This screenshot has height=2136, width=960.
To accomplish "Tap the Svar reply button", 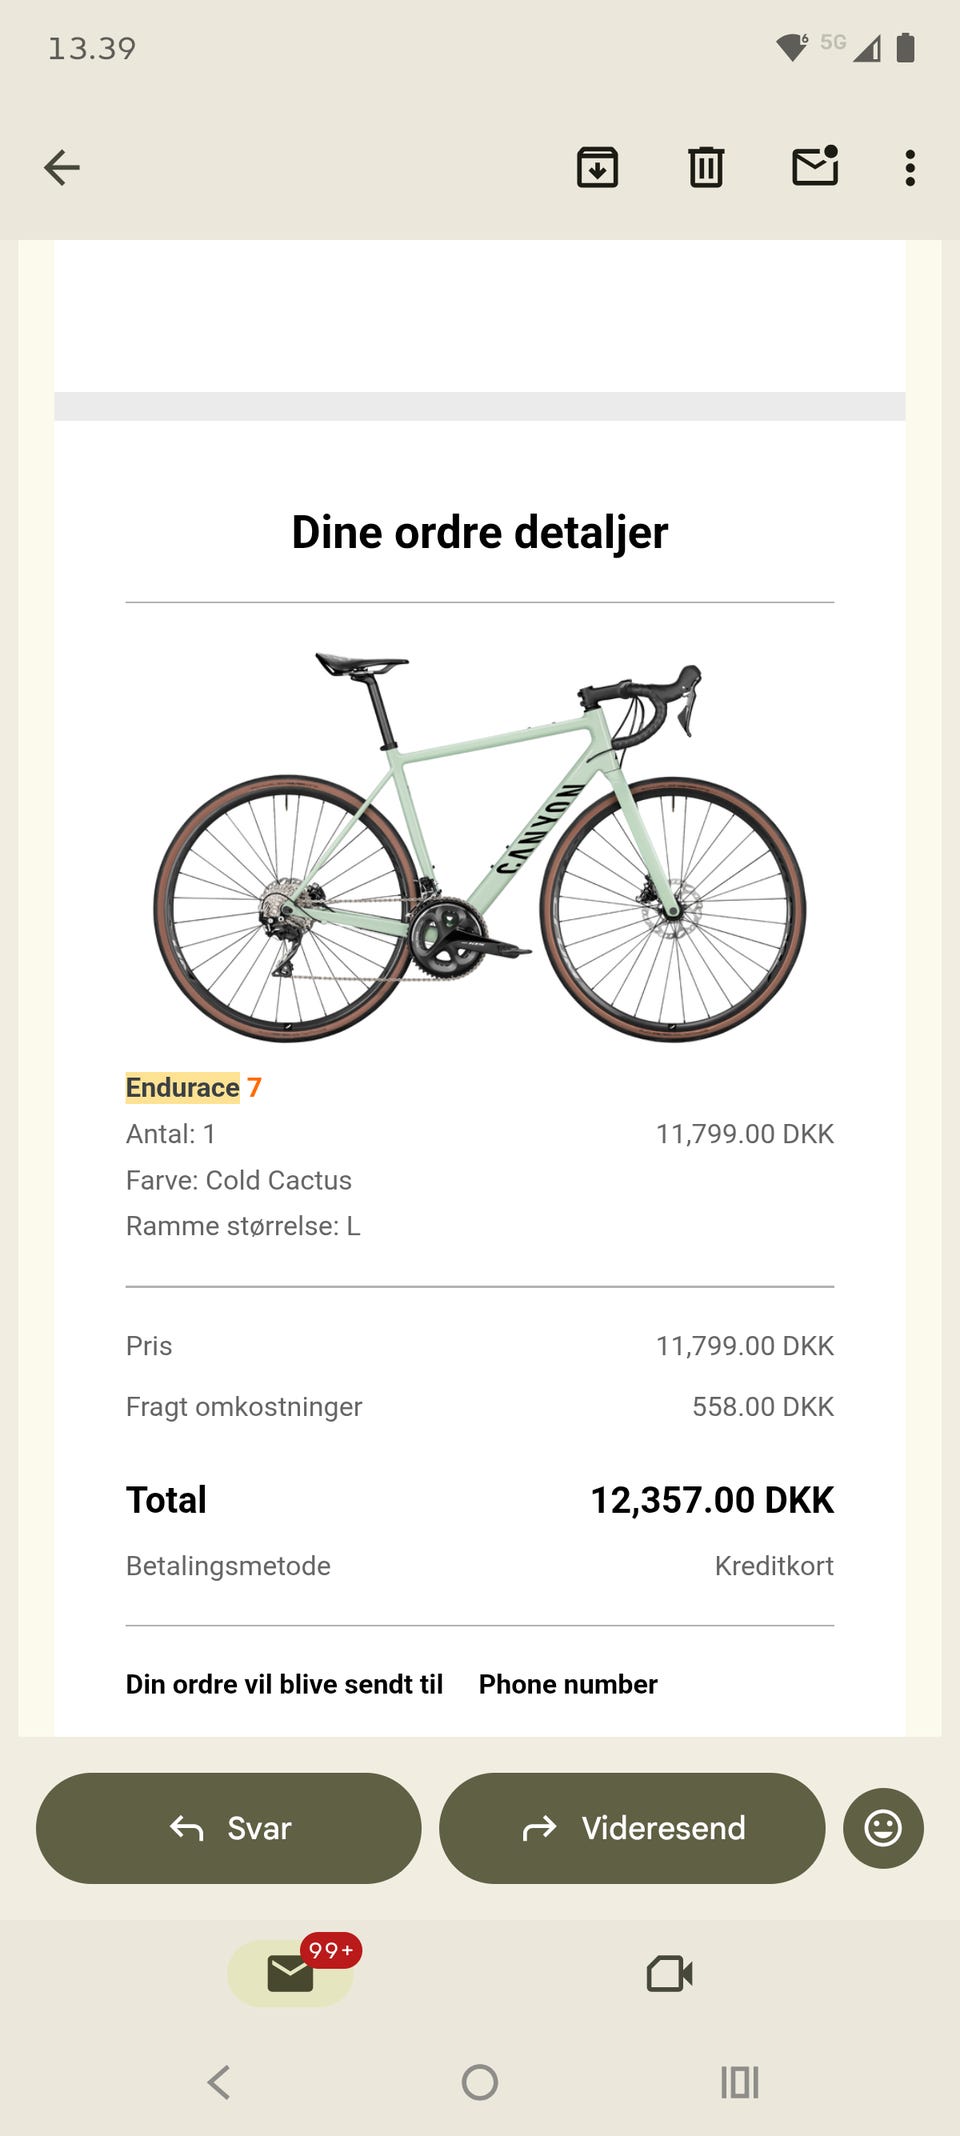I will 229,1828.
